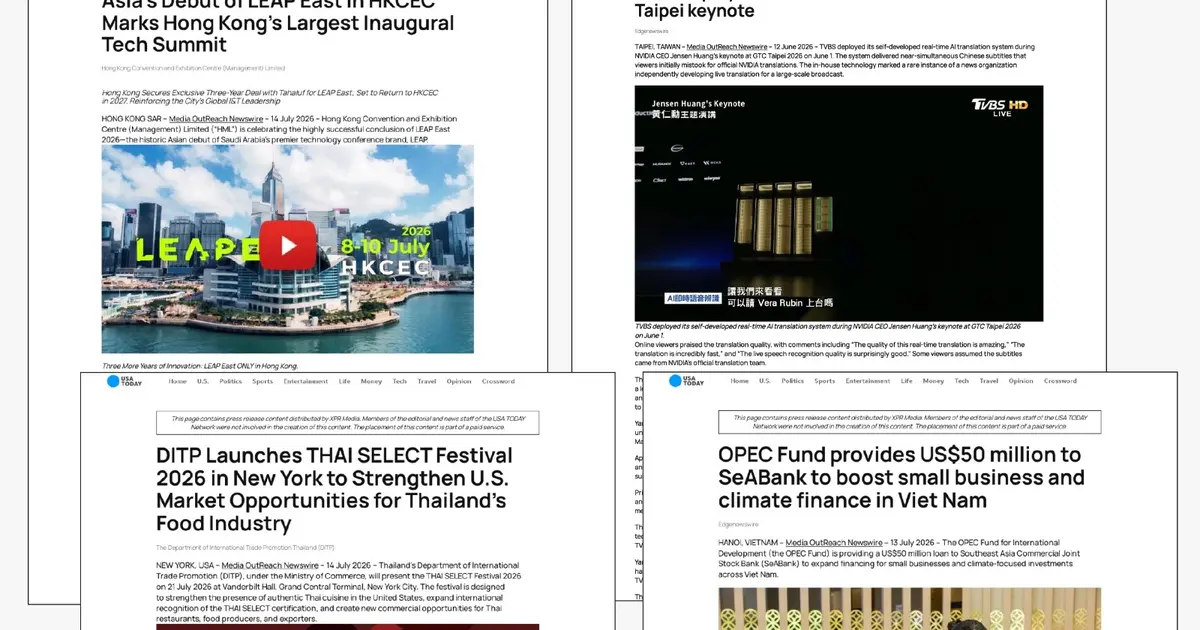
Task: Select Travel on the DITP page nav
Action: 427,381
